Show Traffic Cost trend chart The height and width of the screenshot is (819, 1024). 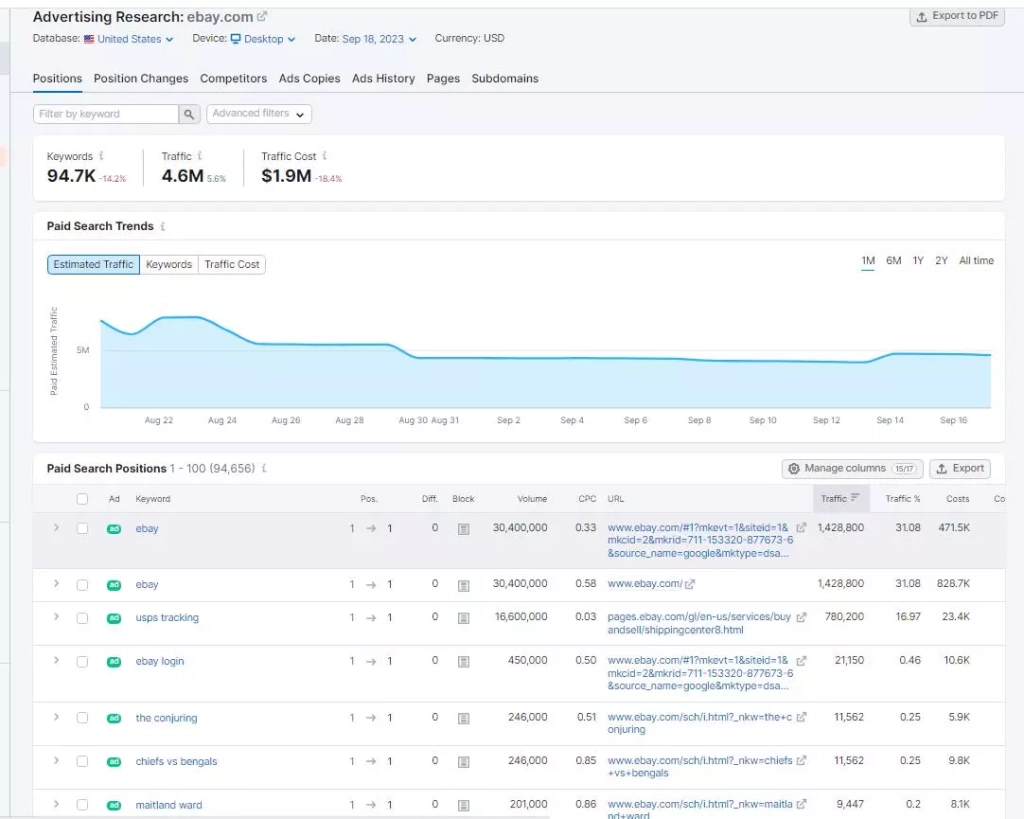tap(232, 265)
